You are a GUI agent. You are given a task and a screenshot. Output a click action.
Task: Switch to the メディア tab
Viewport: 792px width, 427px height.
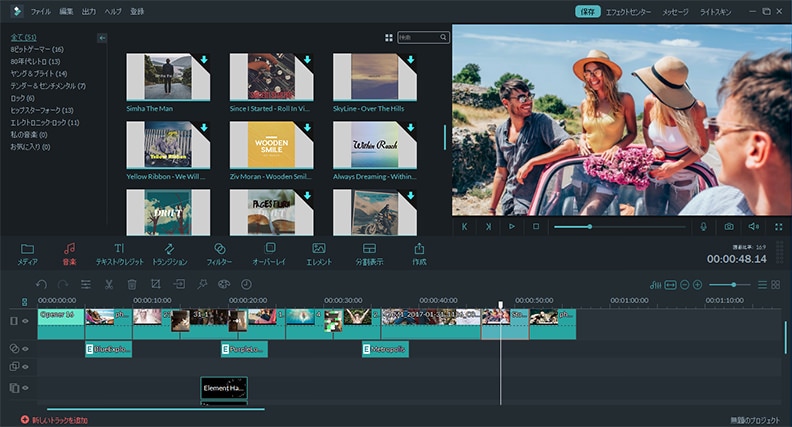point(27,254)
